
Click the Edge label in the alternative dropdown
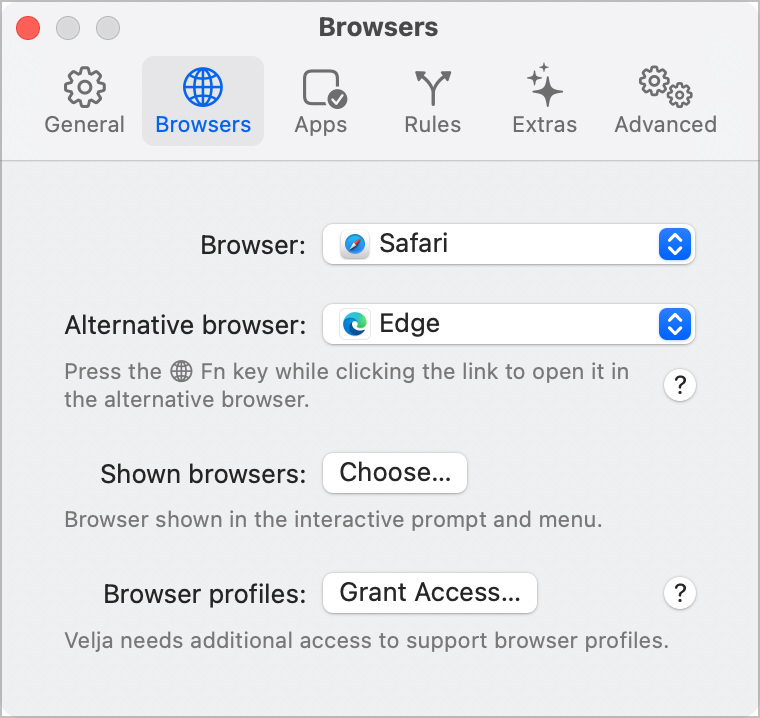(x=410, y=324)
